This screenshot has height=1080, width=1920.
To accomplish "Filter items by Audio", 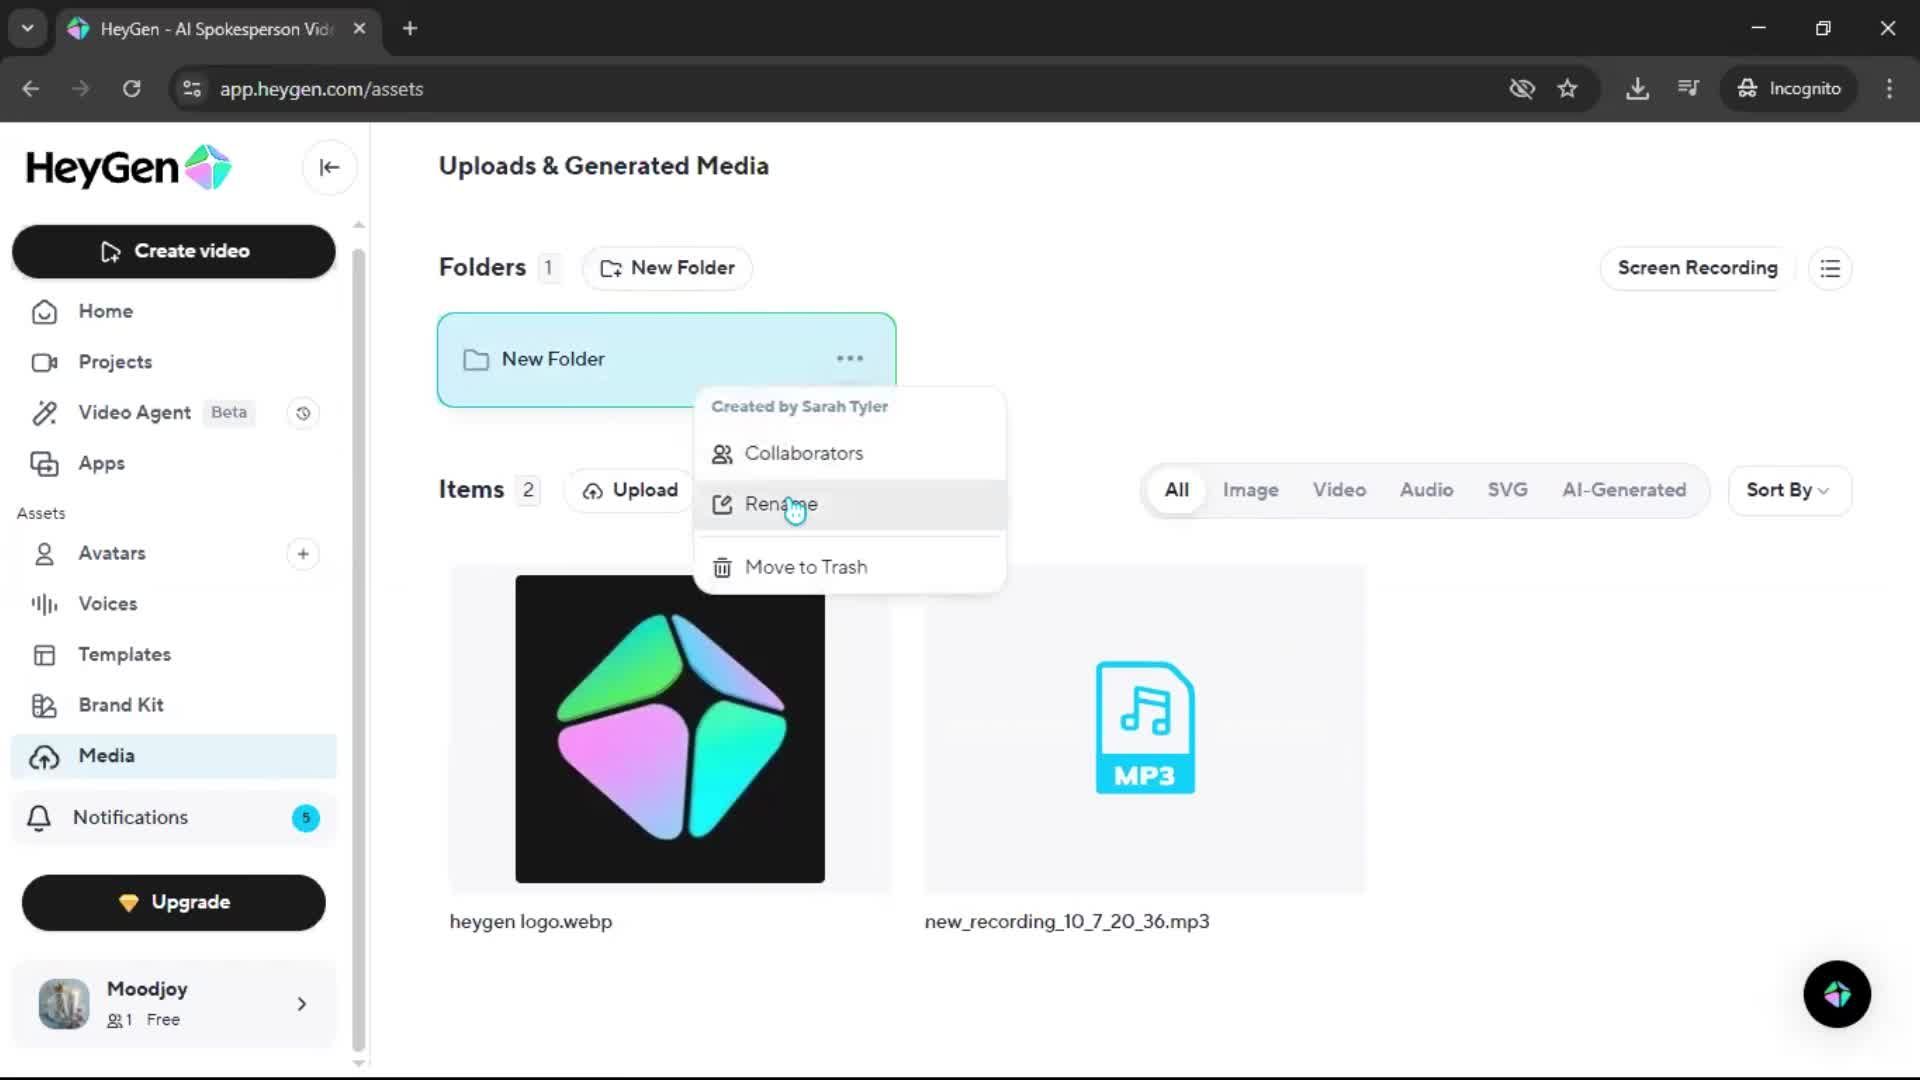I will click(x=1425, y=490).
